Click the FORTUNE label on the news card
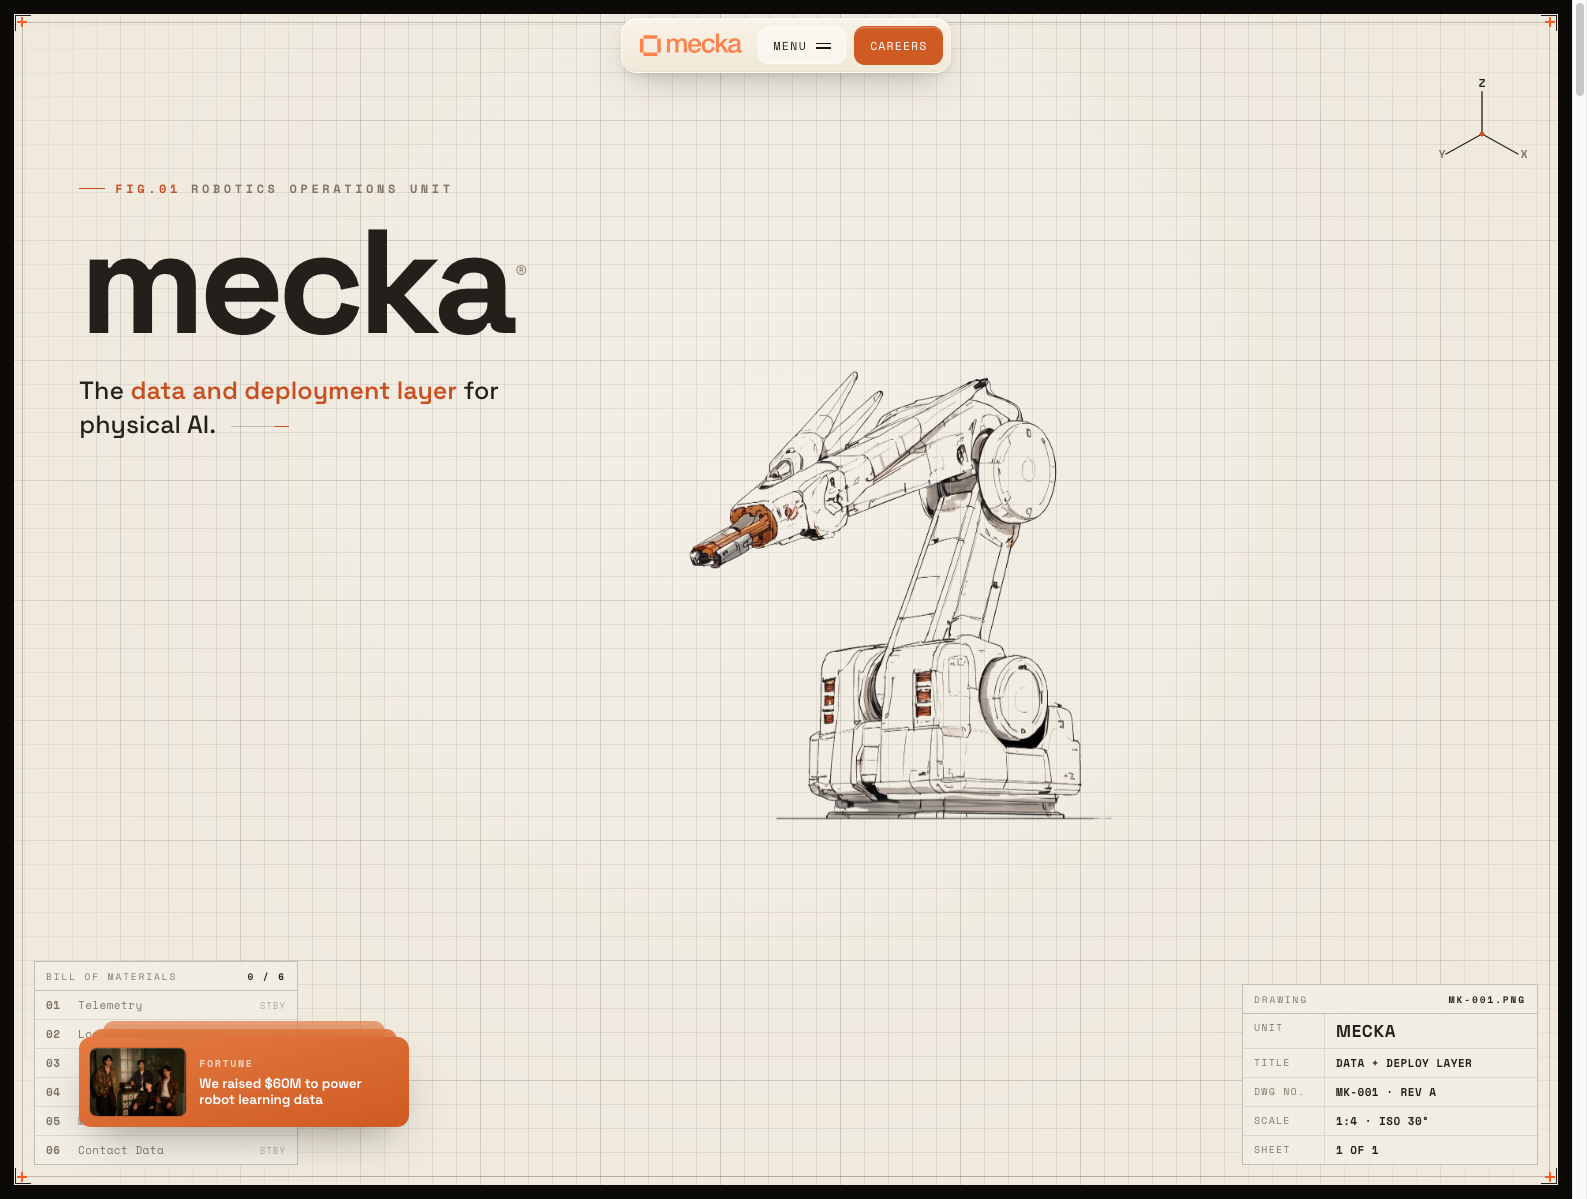The image size is (1587, 1199). click(226, 1064)
